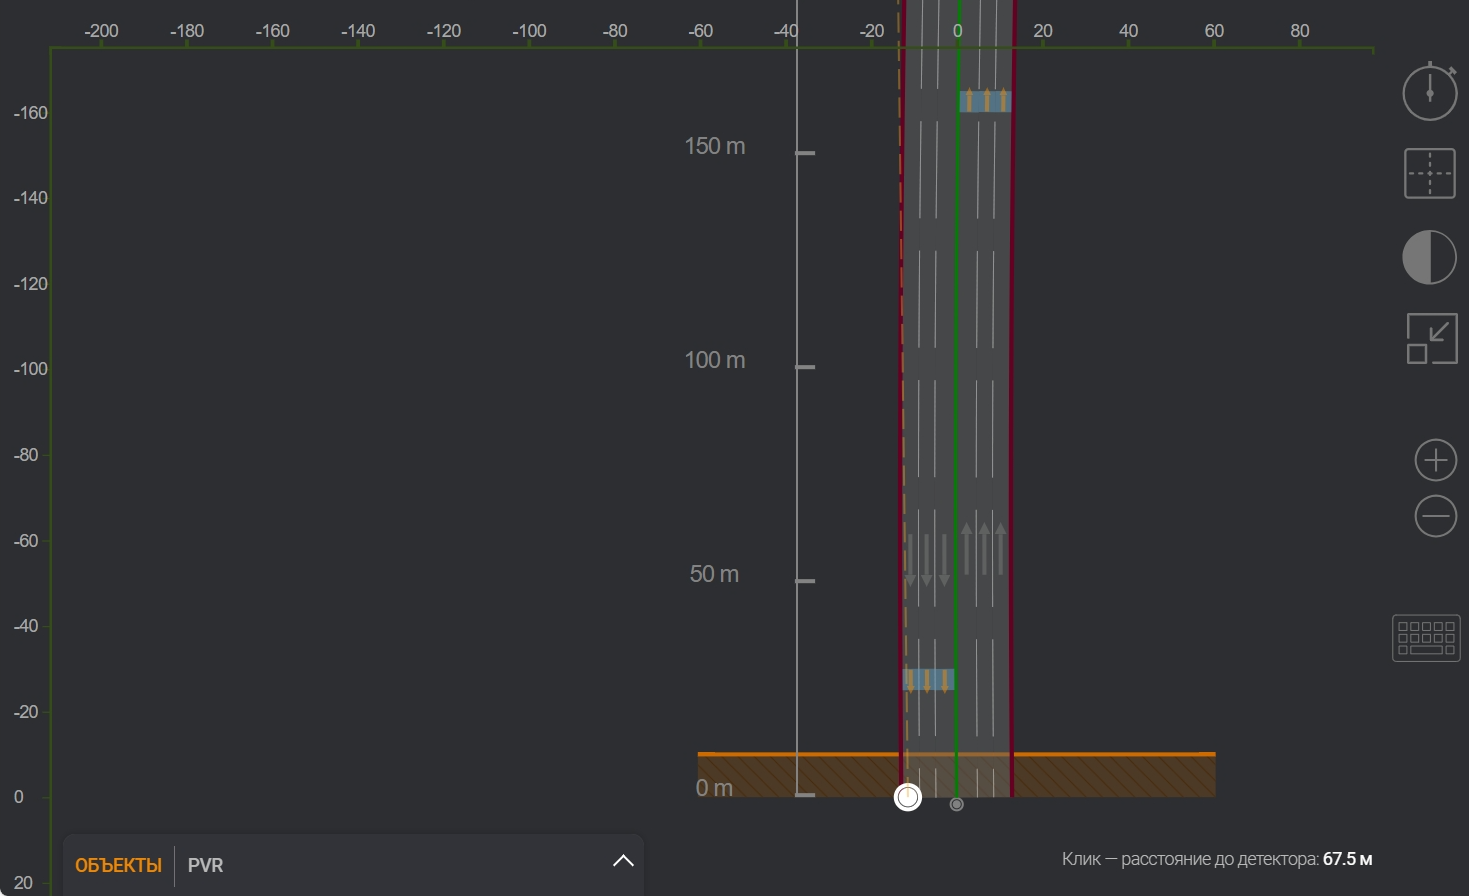Click the green road center line
This screenshot has height=896, width=1469.
click(957, 400)
